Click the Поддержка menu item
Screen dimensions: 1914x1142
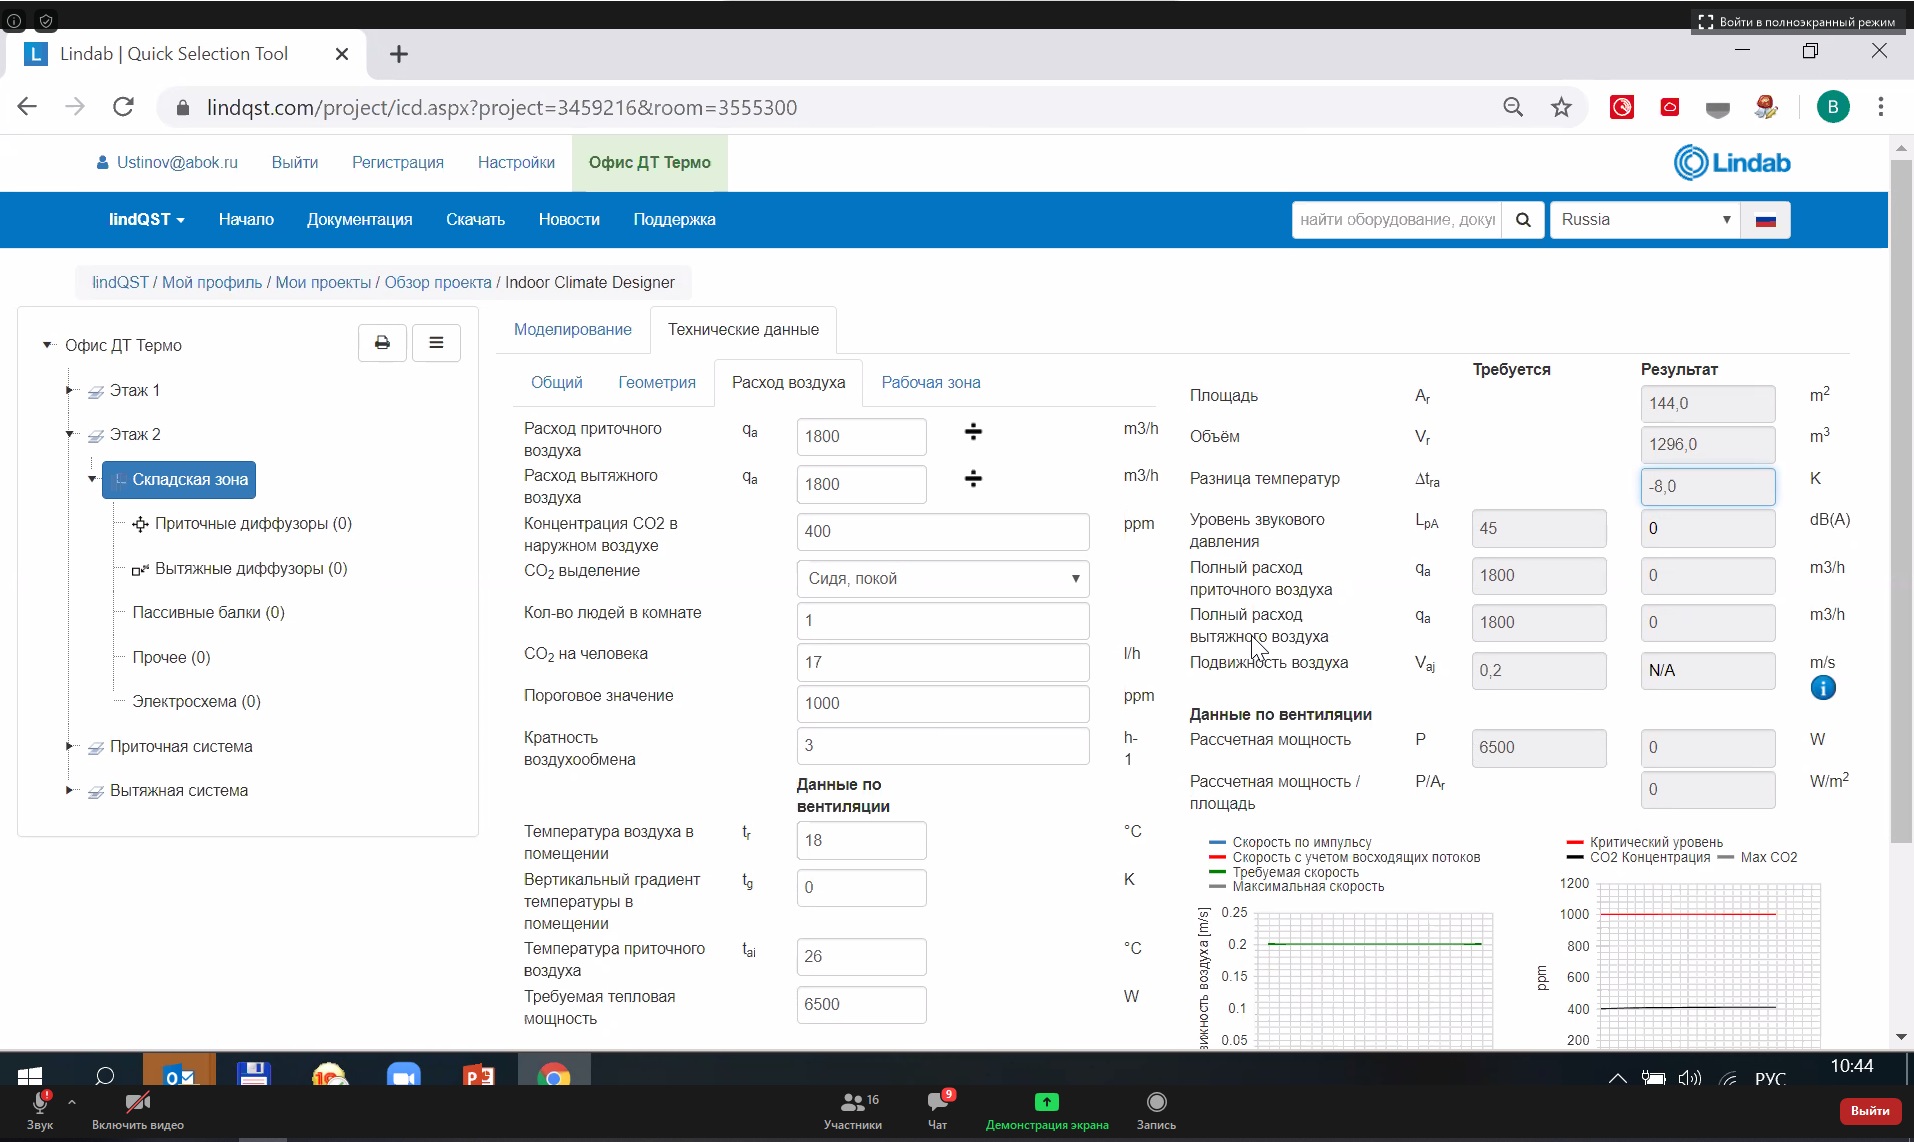674,220
